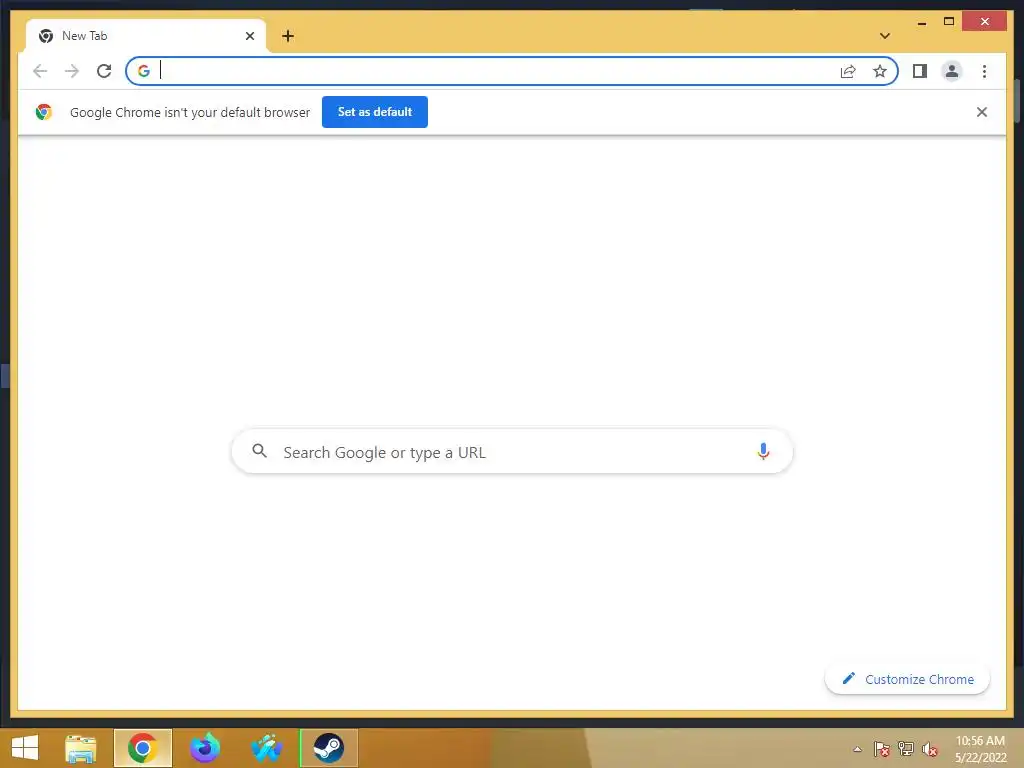1024x768 pixels.
Task: Minimize the Chrome window
Action: (921, 22)
